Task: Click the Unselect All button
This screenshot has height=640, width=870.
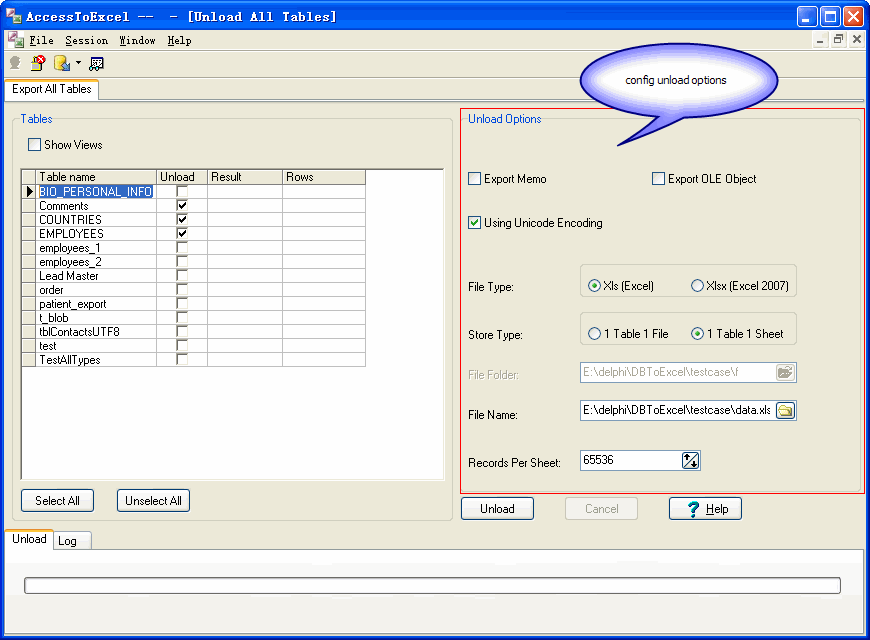Action: point(153,501)
